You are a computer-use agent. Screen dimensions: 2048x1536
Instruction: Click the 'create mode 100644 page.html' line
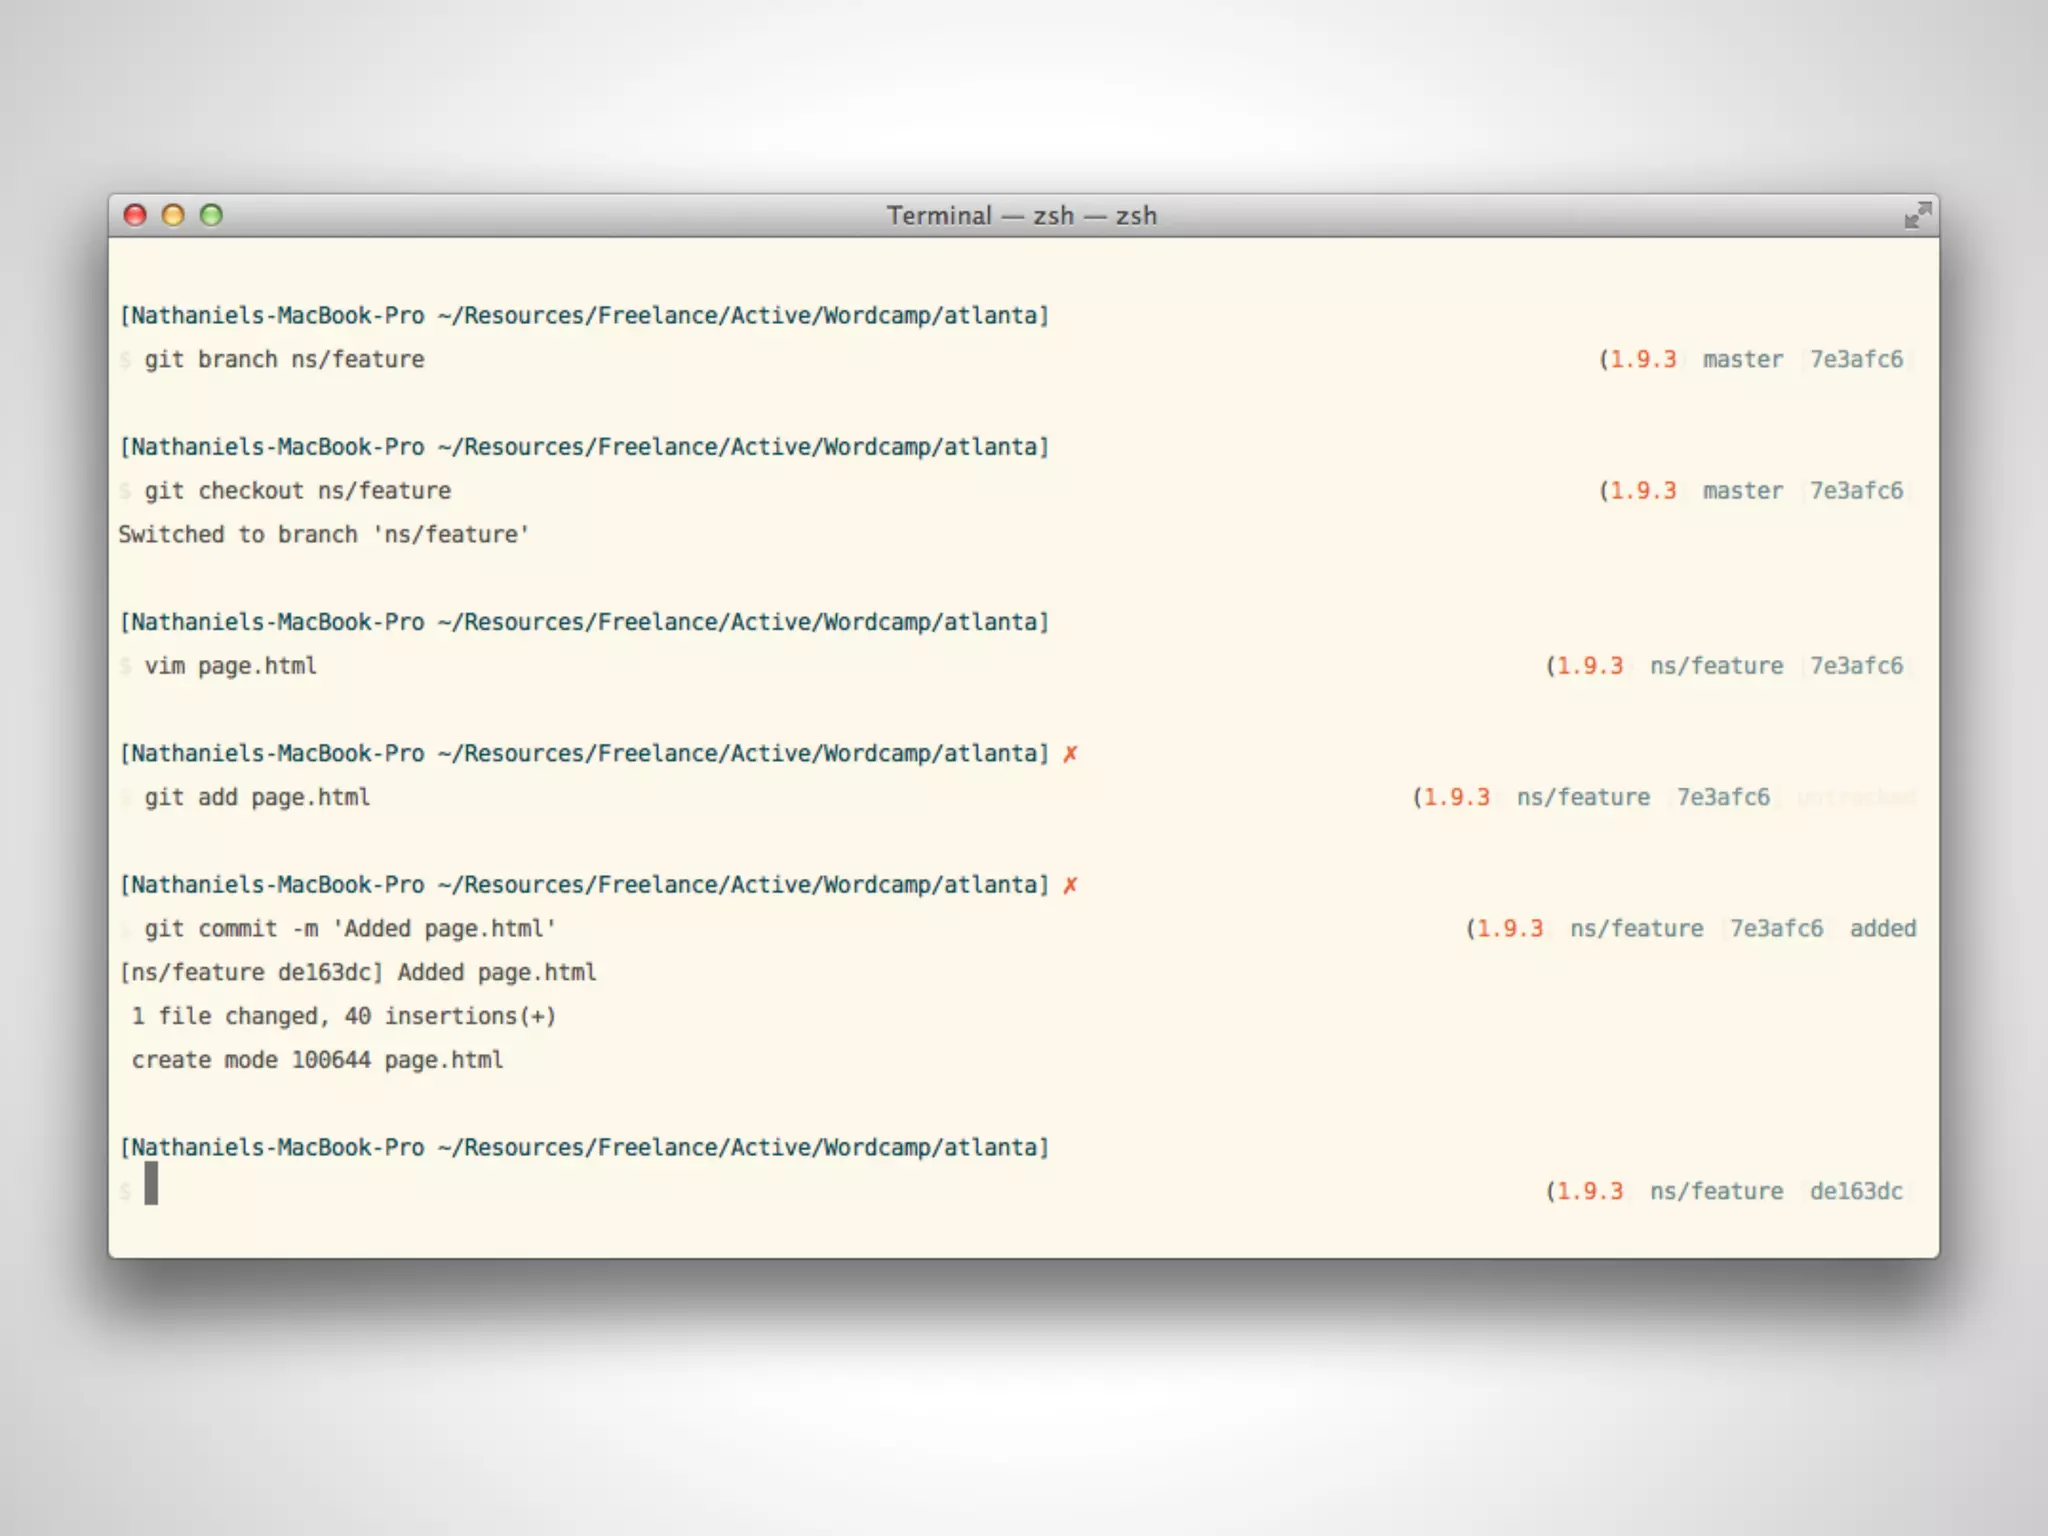[x=317, y=1060]
